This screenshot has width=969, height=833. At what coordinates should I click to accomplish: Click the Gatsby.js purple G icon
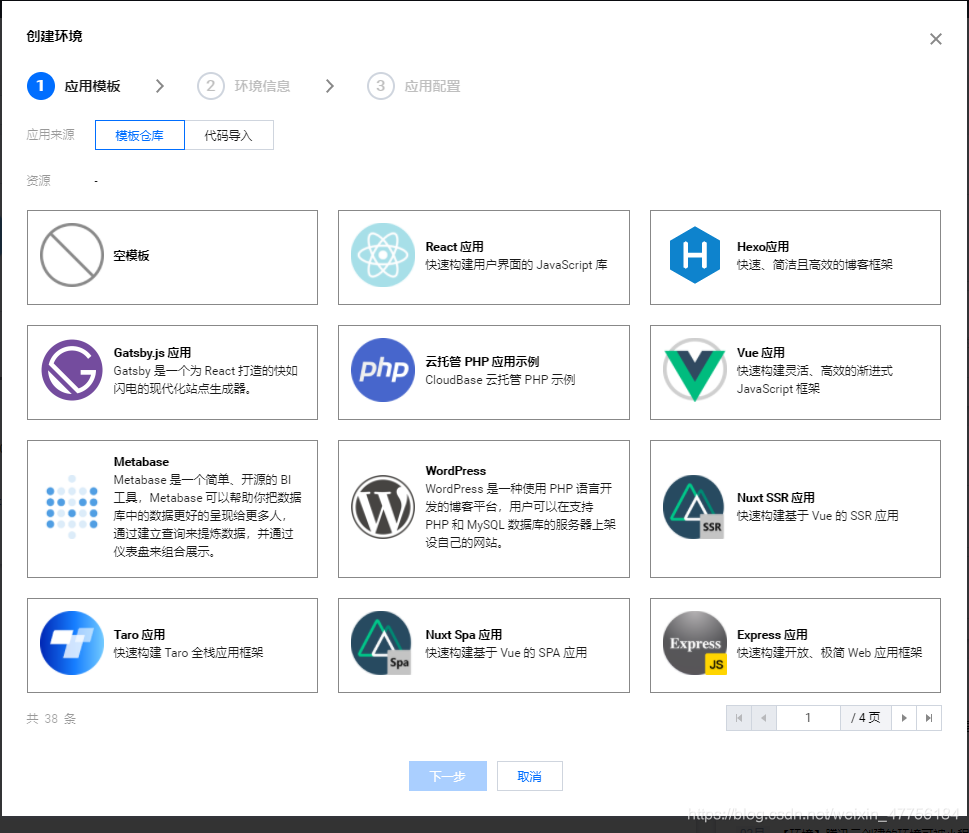(72, 370)
